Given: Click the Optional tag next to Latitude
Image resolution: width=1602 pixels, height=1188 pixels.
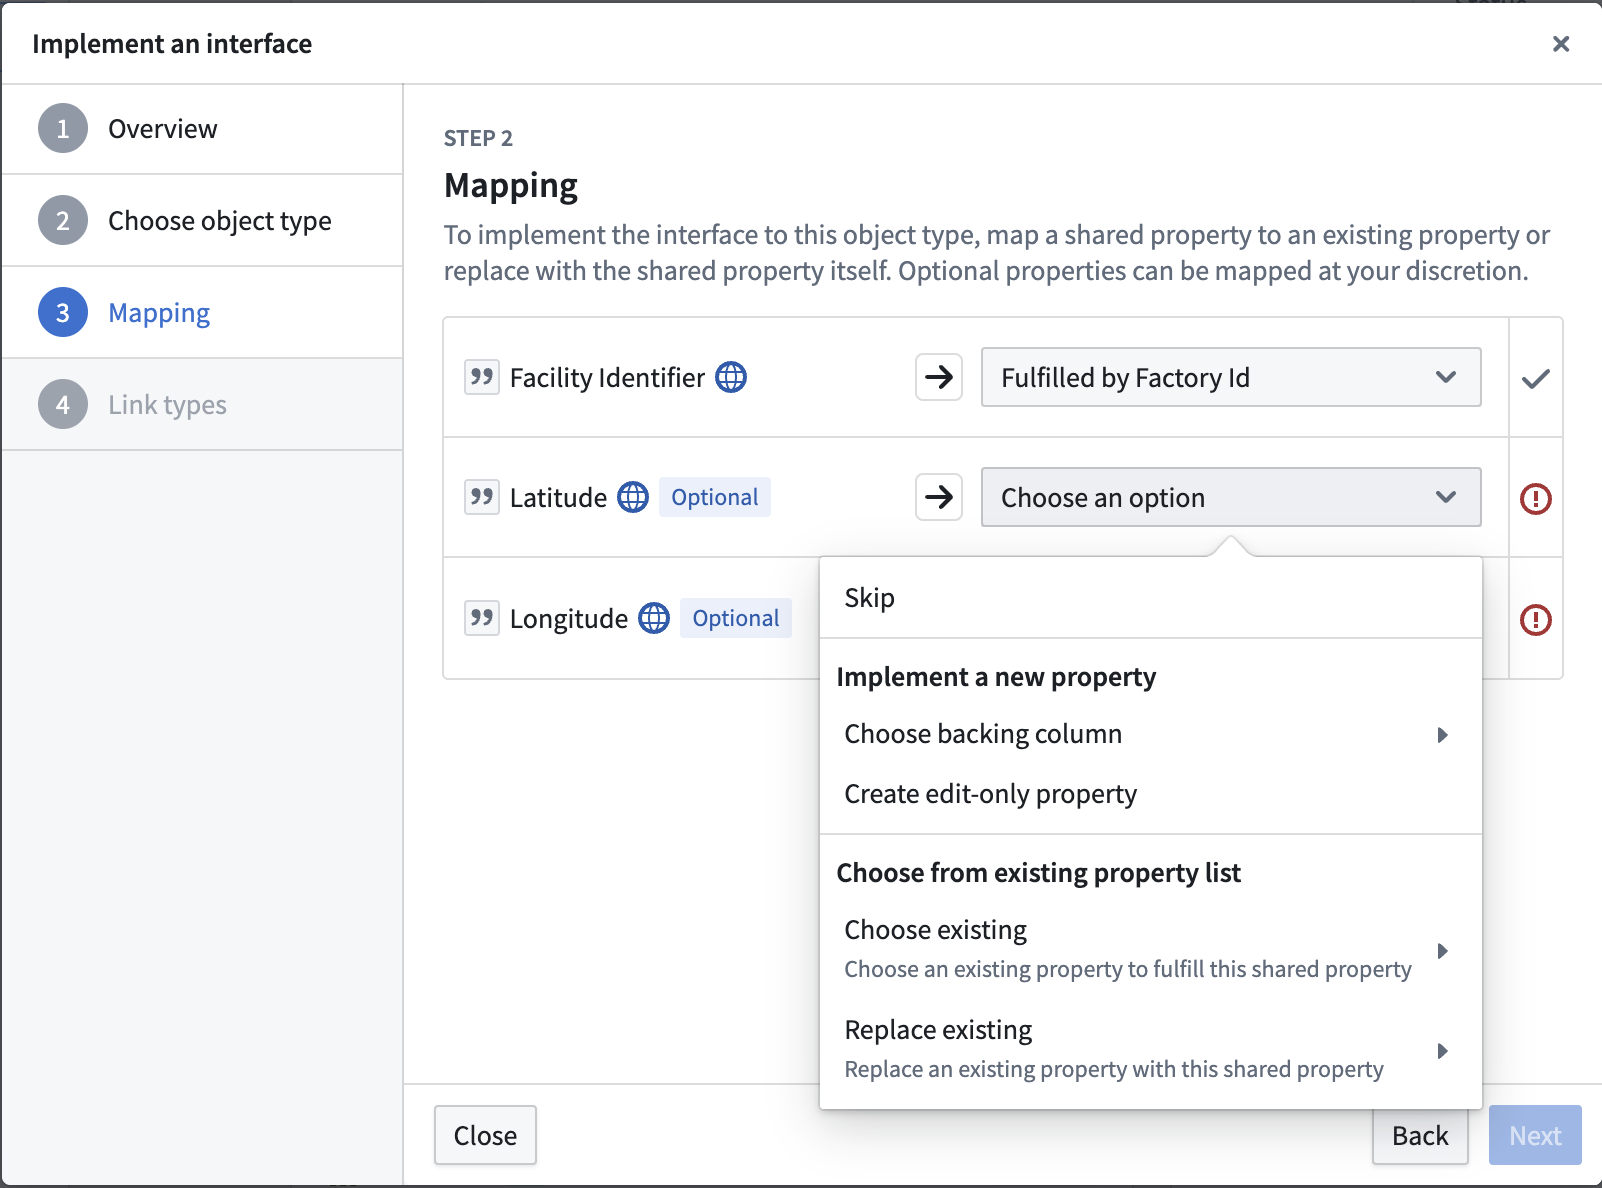Looking at the screenshot, I should (x=715, y=497).
